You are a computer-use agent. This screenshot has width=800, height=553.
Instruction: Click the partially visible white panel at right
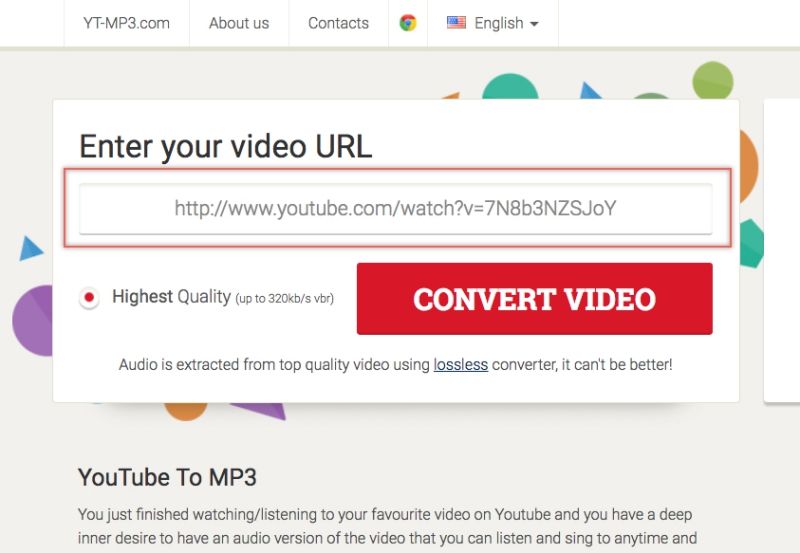pyautogui.click(x=782, y=250)
